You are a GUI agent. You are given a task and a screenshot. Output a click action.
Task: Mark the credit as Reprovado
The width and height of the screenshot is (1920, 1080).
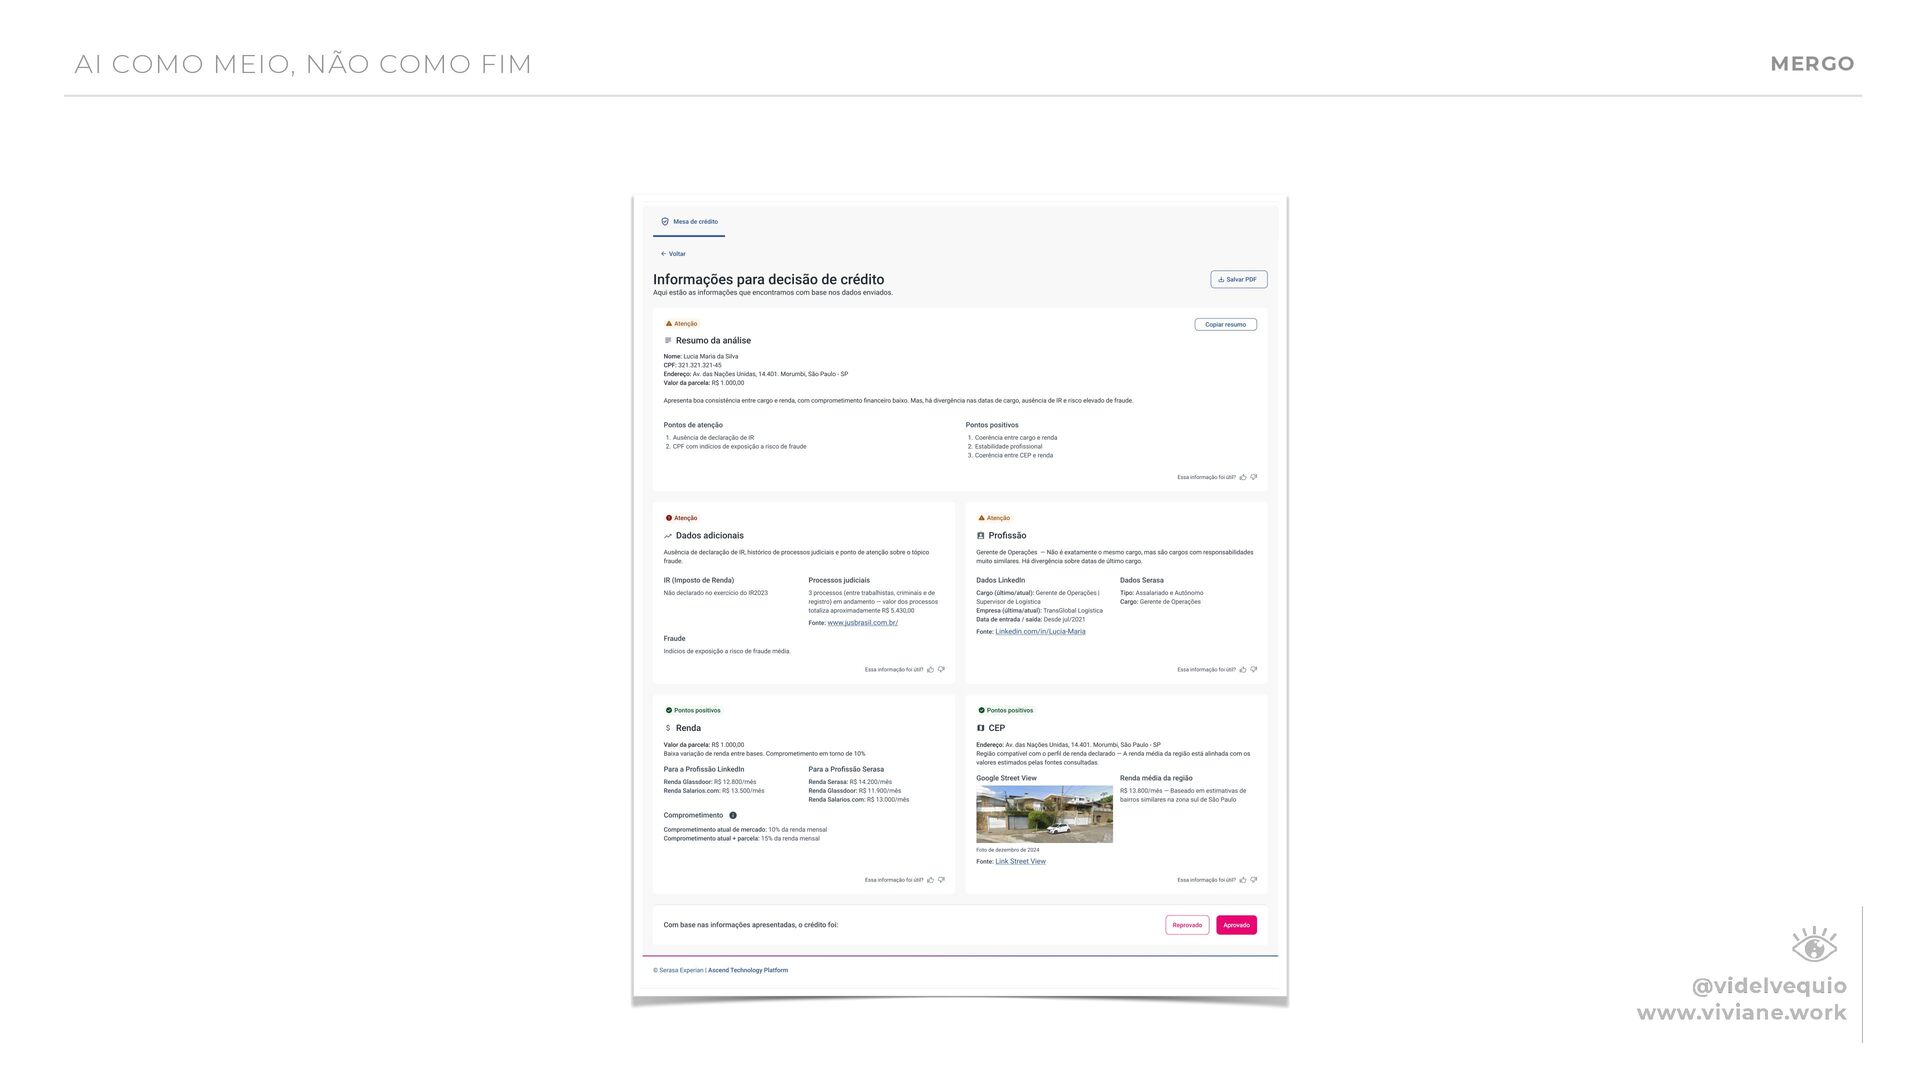click(1187, 925)
